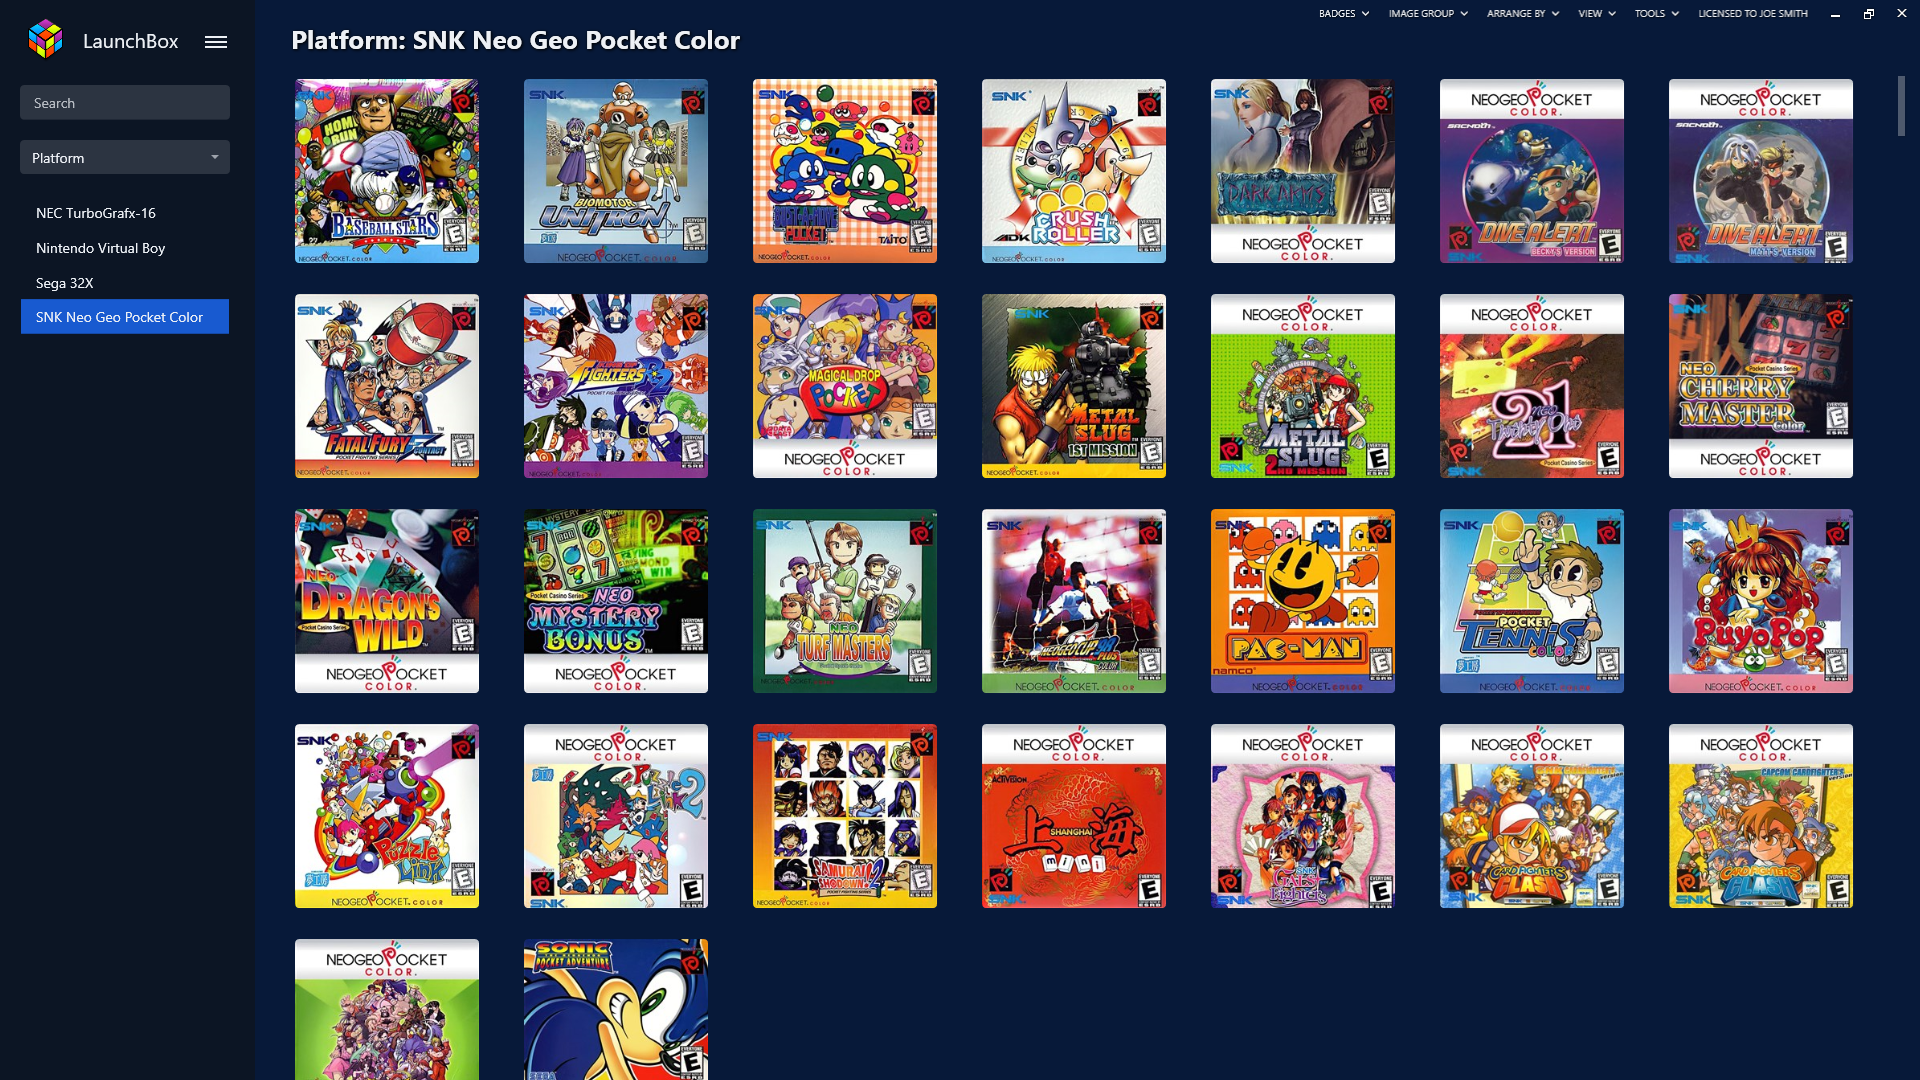Select the Neo Cherry Master cover
Image resolution: width=1920 pixels, height=1080 pixels.
pos(1760,386)
